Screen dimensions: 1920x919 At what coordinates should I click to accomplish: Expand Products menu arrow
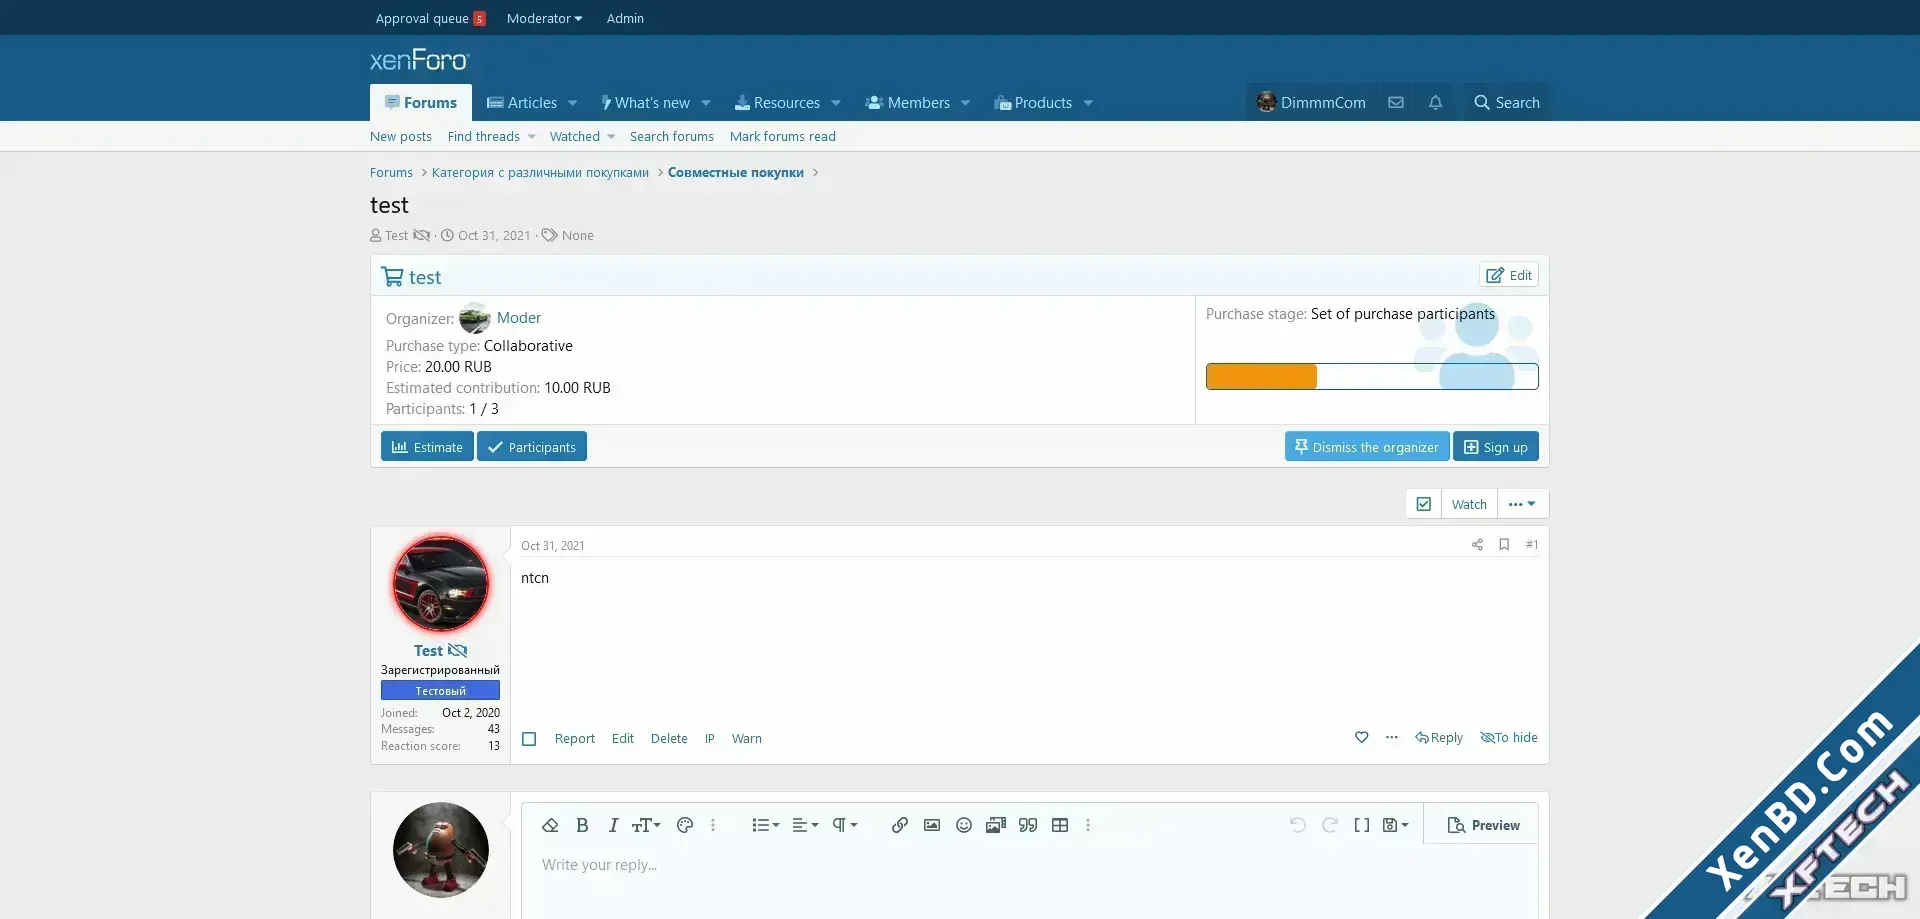pos(1088,103)
